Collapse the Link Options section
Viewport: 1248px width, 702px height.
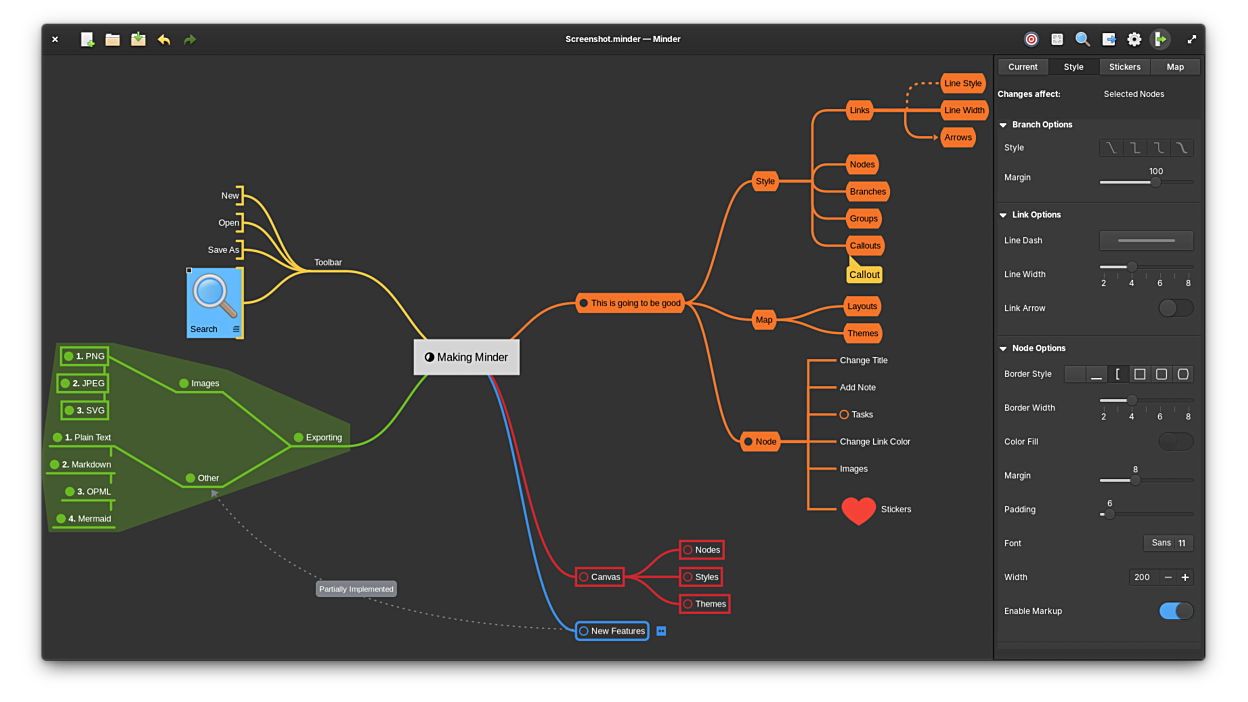(1003, 215)
